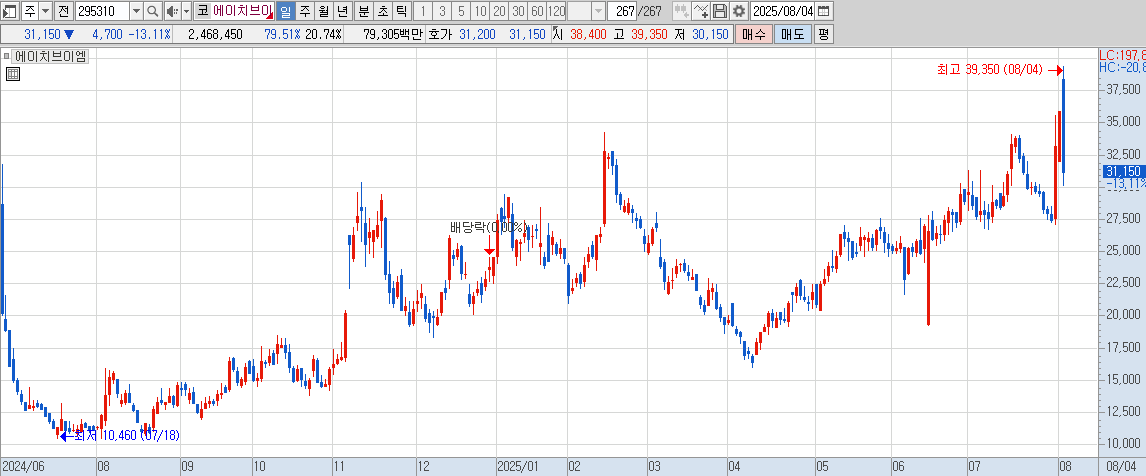Choose the 5 interval button
This screenshot has height=476, width=1146.
tap(461, 11)
